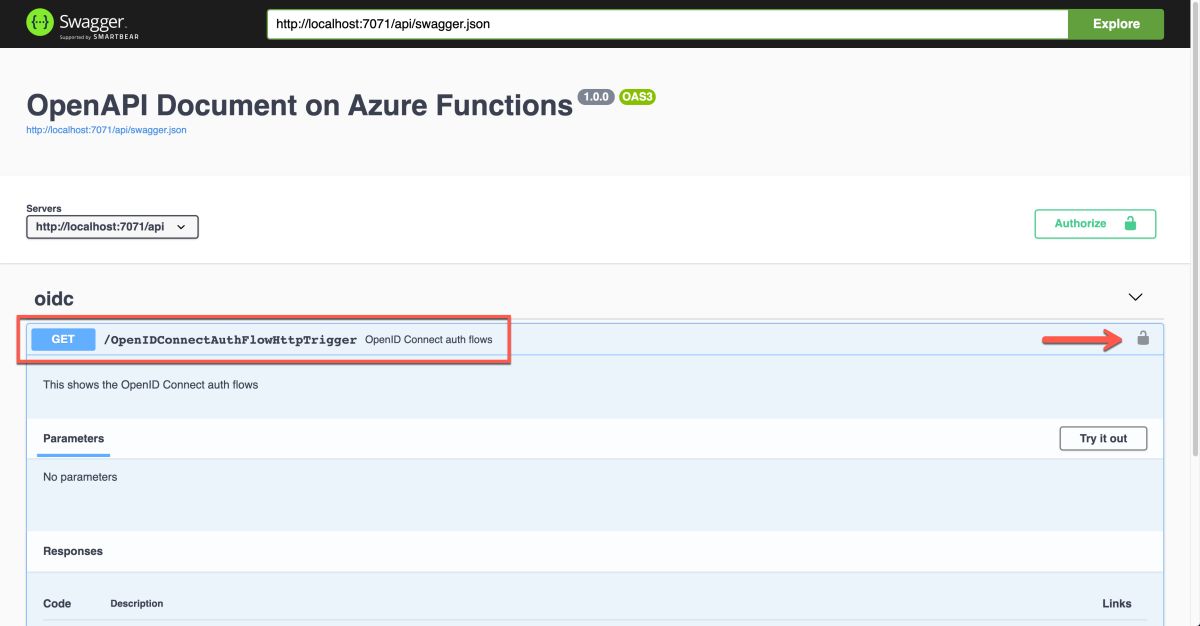Open the swagger.json link under title

point(106,130)
